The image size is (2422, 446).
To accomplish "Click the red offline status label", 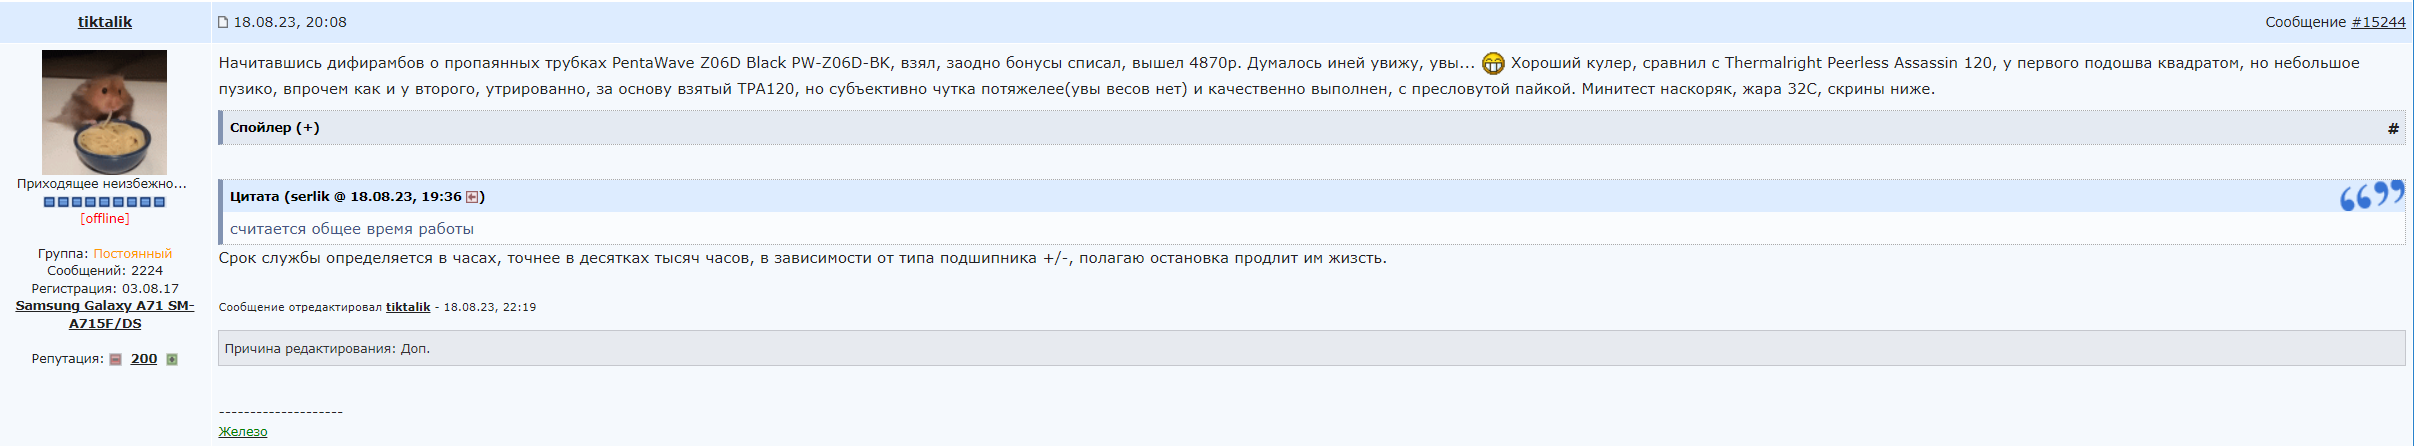I will tap(105, 219).
